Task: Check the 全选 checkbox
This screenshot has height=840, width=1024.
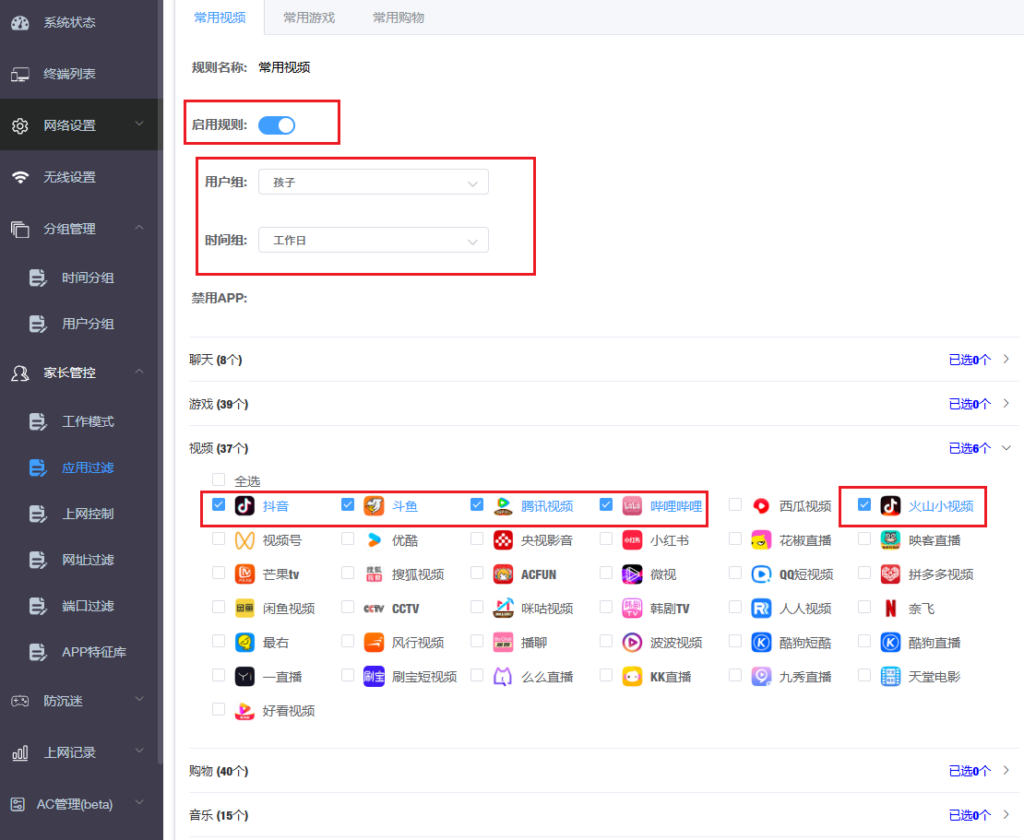Action: pyautogui.click(x=219, y=480)
